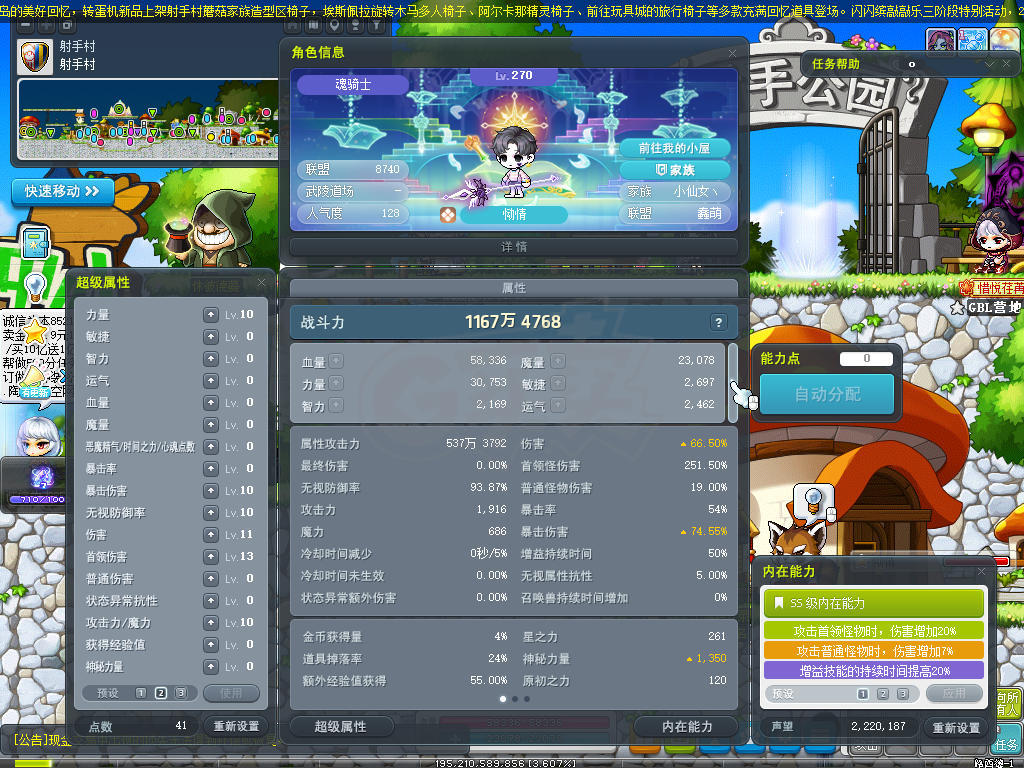Increase 暴击率 in the 超级属性 panel
Image resolution: width=1024 pixels, height=768 pixels.
click(210, 469)
